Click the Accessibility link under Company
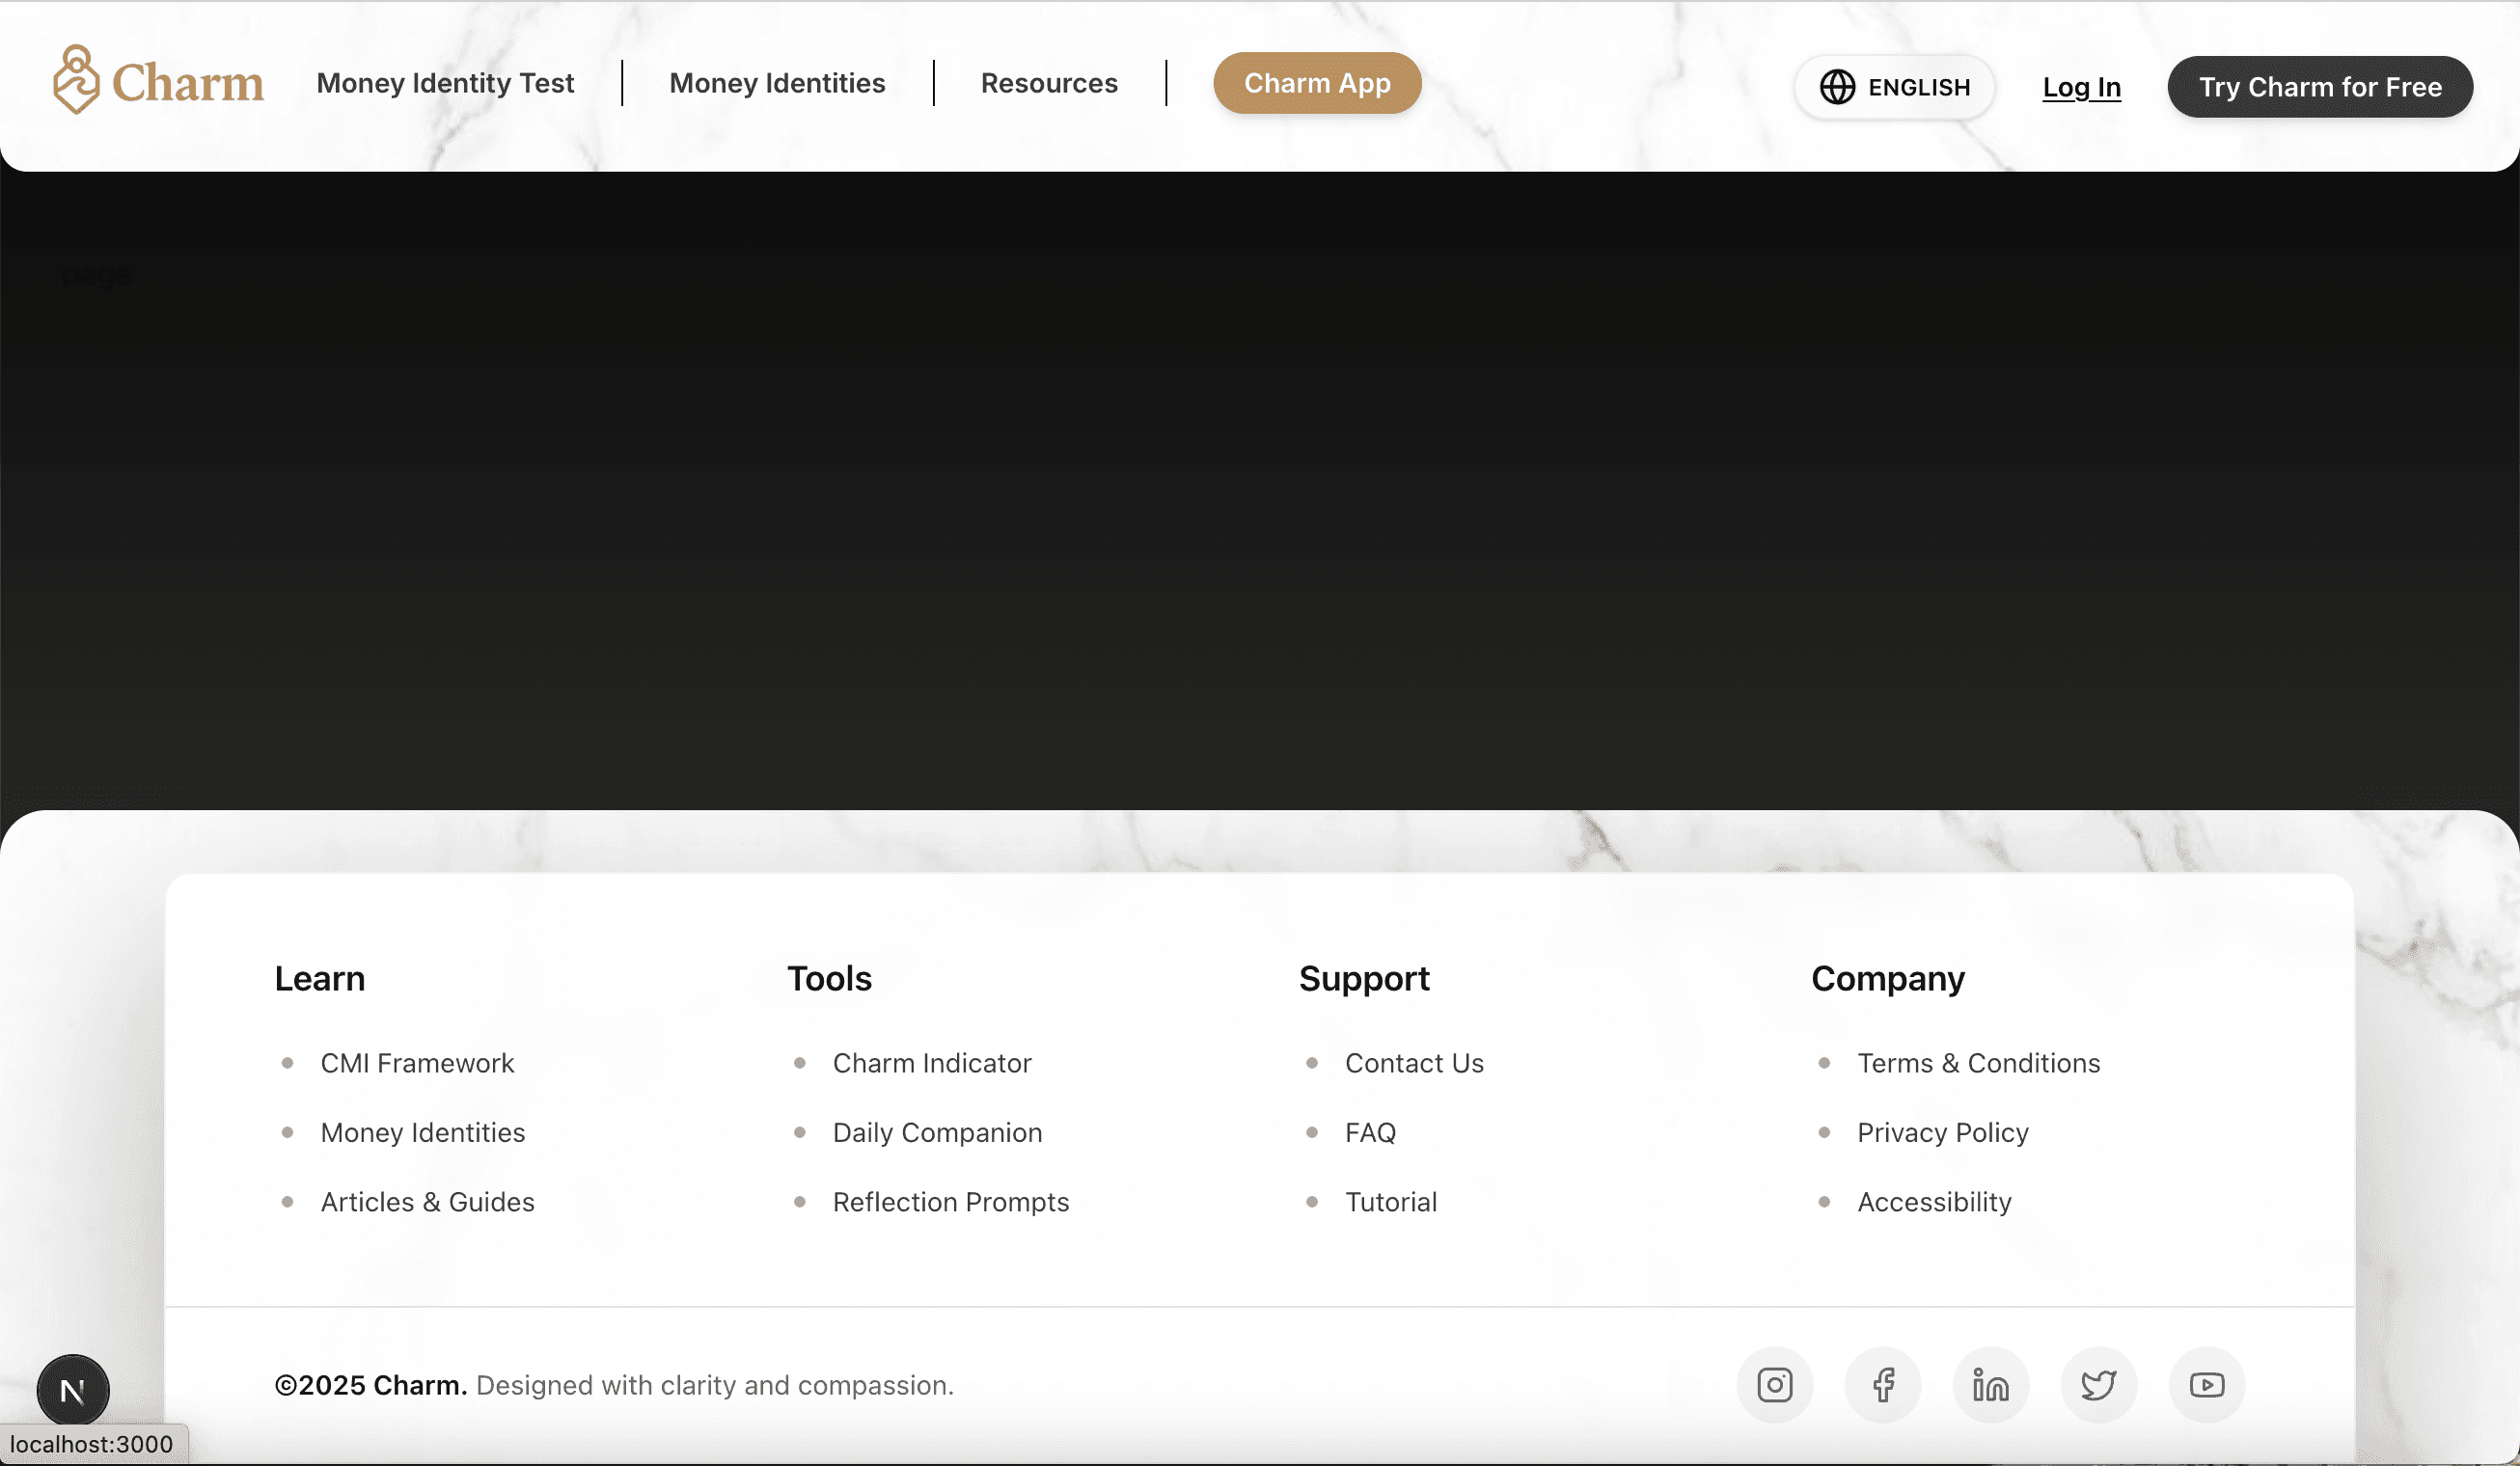2520x1466 pixels. click(x=1933, y=1202)
